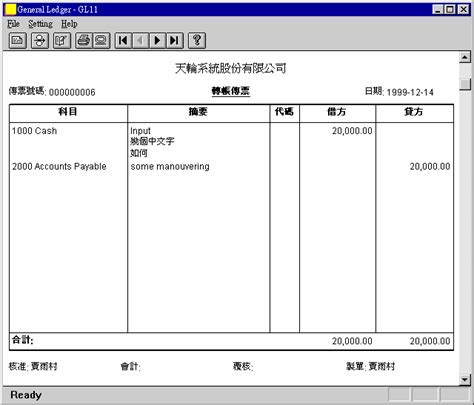Jump to last record button

pyautogui.click(x=175, y=41)
